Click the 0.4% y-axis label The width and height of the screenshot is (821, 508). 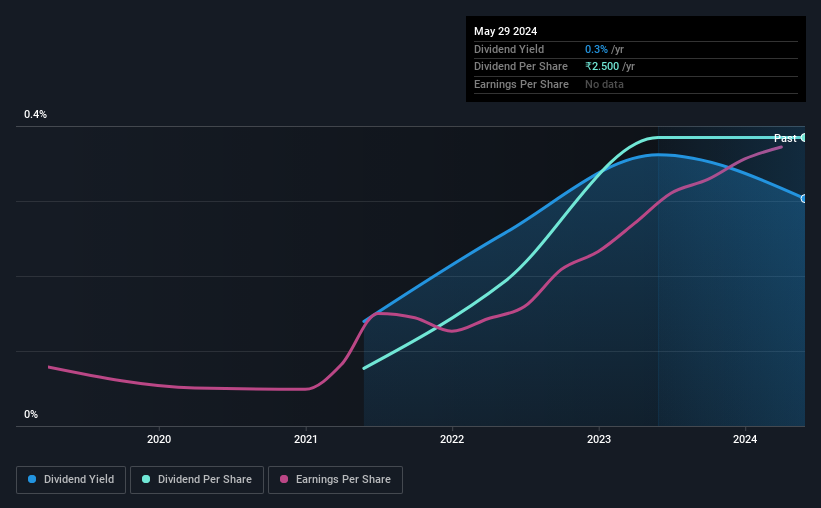pyautogui.click(x=35, y=114)
